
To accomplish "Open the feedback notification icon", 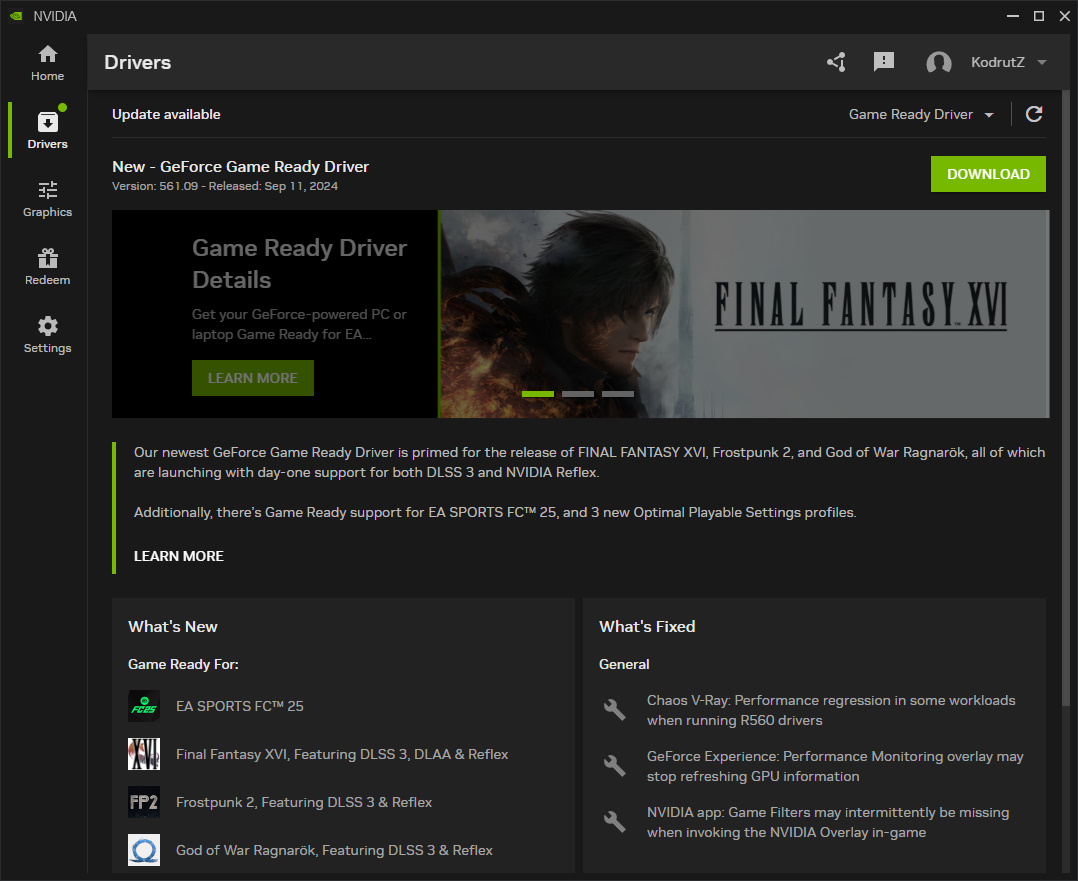I will coord(883,62).
